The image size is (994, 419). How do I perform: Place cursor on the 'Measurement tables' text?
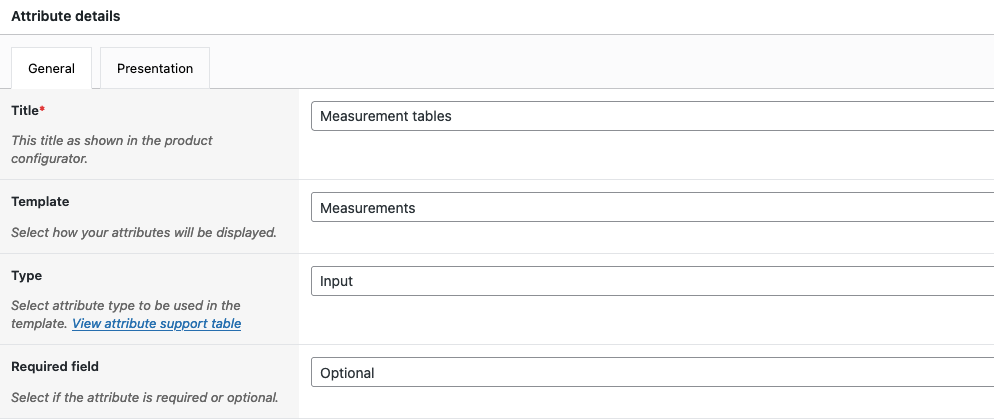(385, 116)
